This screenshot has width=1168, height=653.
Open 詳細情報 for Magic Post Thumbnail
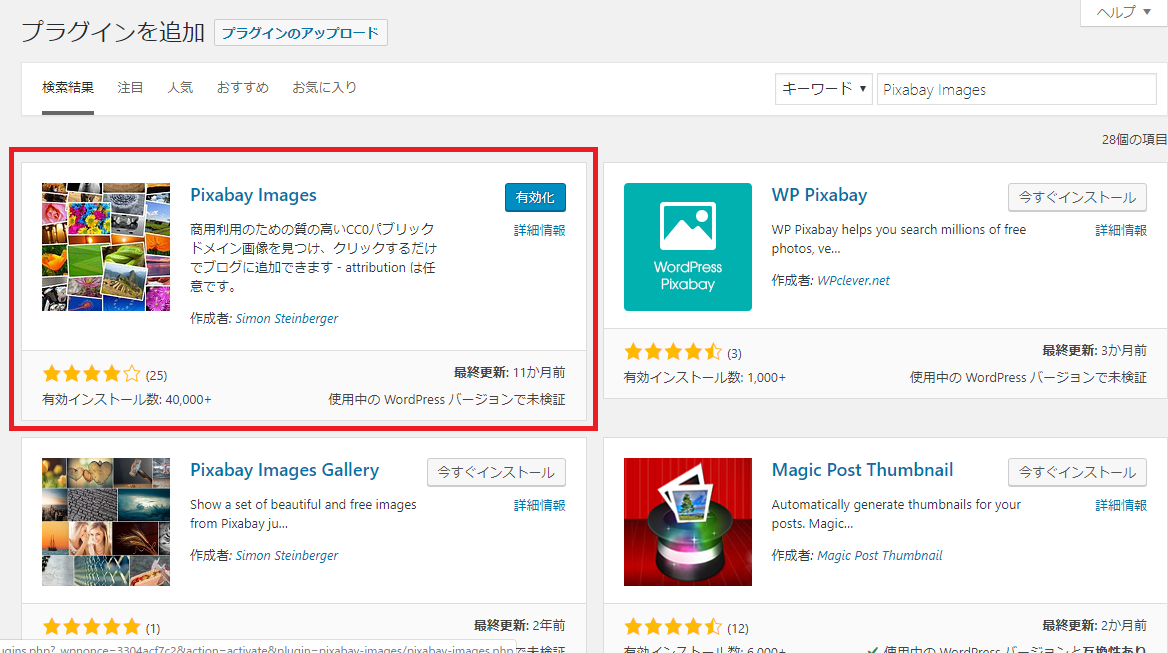pyautogui.click(x=1121, y=506)
